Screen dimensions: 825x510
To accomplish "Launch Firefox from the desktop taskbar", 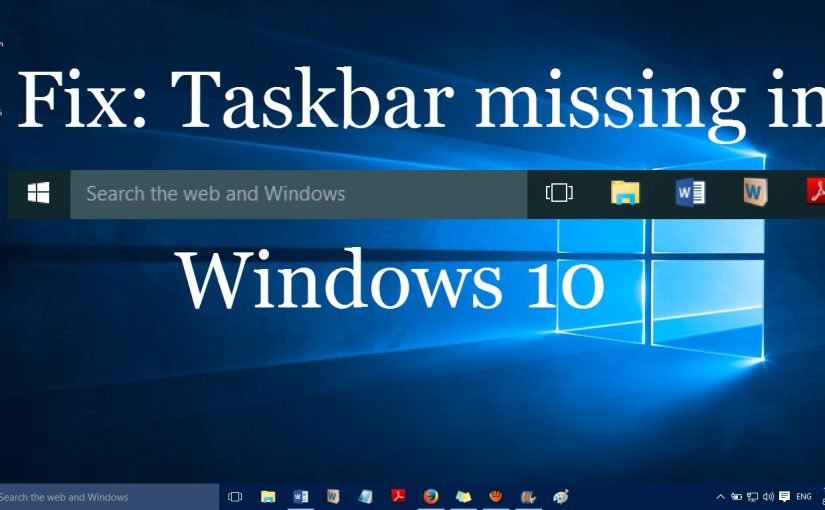I will coord(431,496).
